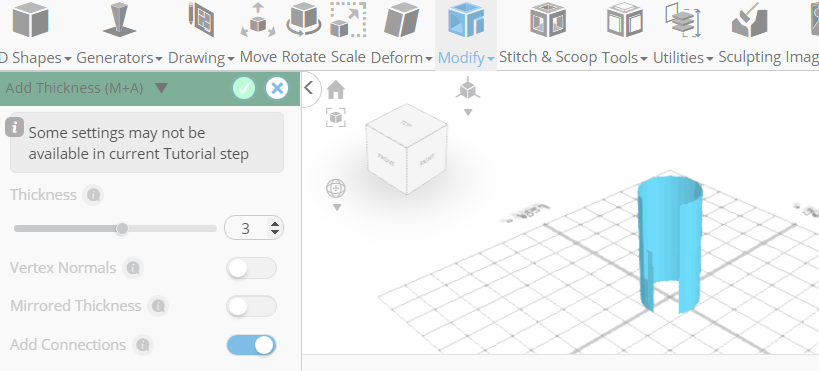Open the Modify dropdown menu
Viewport: 819px width, 371px height.
click(490, 59)
